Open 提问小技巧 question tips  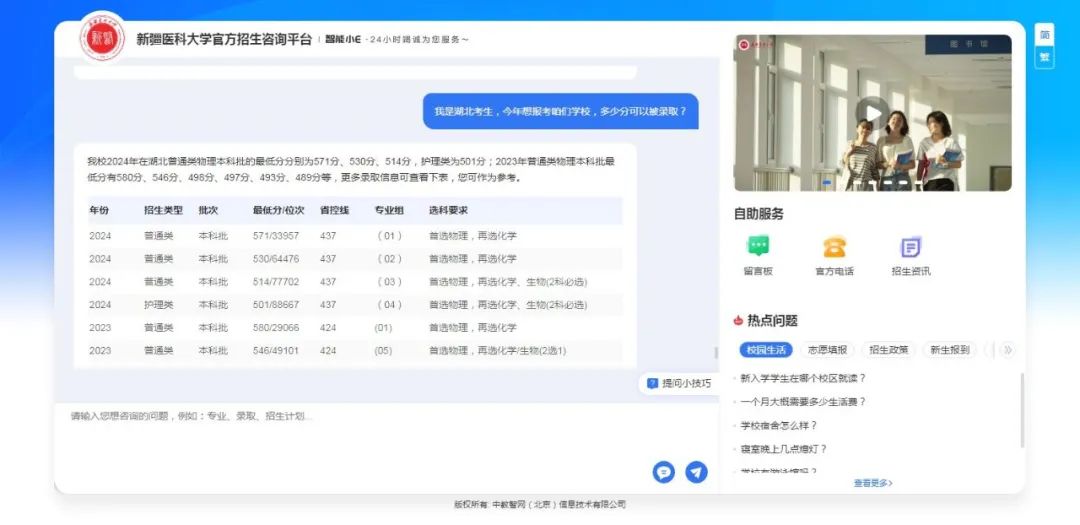(x=679, y=383)
